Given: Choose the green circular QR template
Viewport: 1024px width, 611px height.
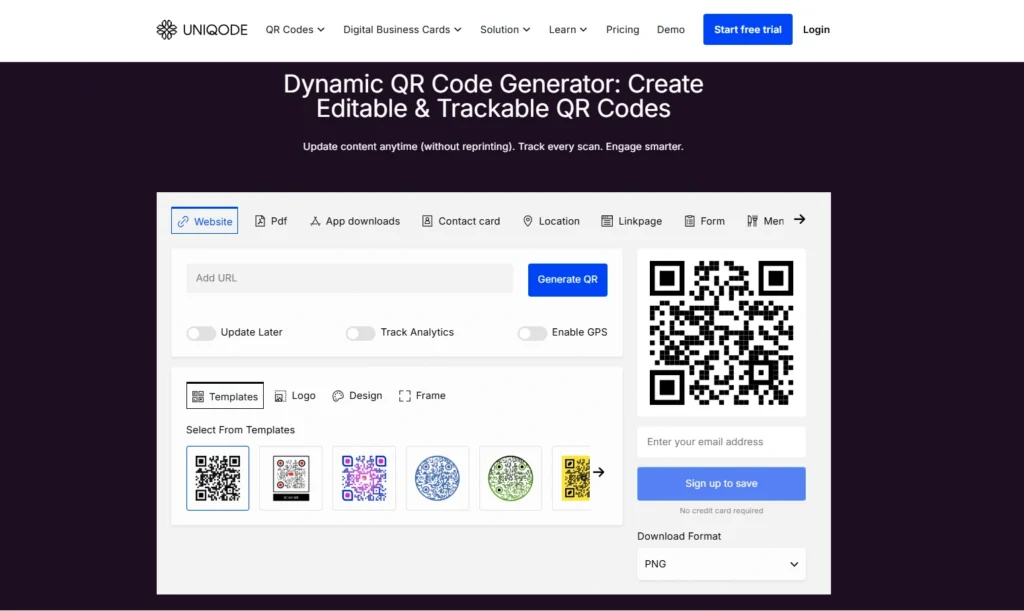Looking at the screenshot, I should [x=510, y=478].
